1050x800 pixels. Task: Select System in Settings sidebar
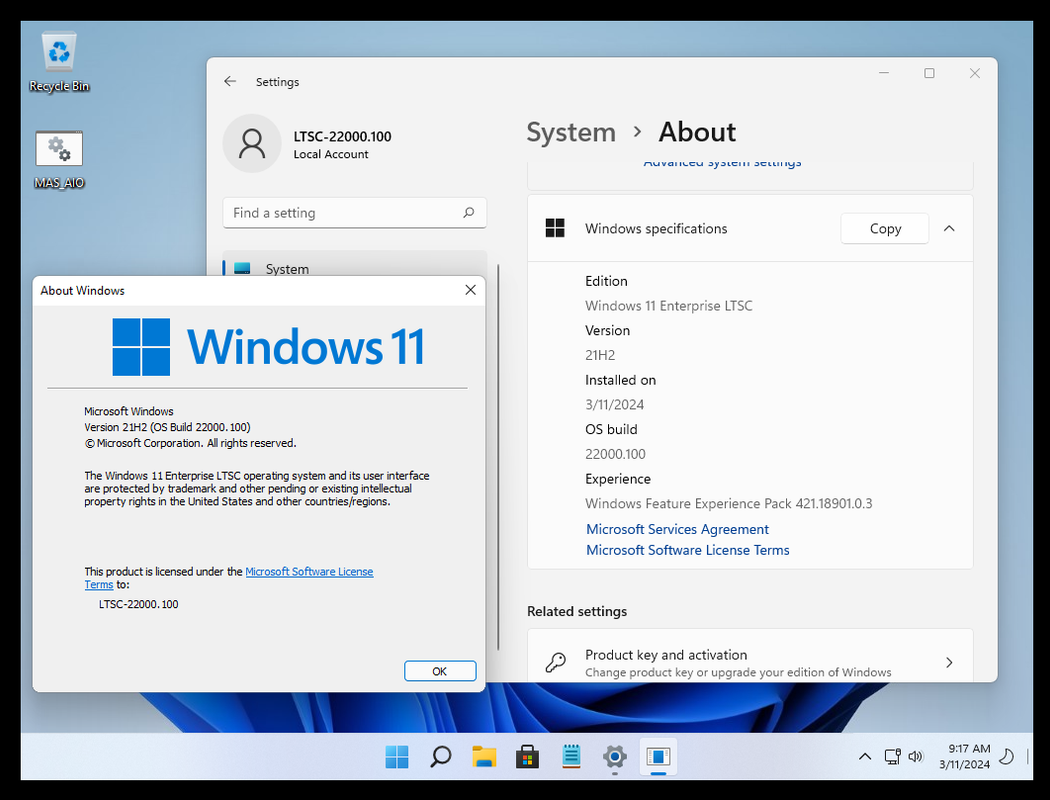tap(355, 265)
